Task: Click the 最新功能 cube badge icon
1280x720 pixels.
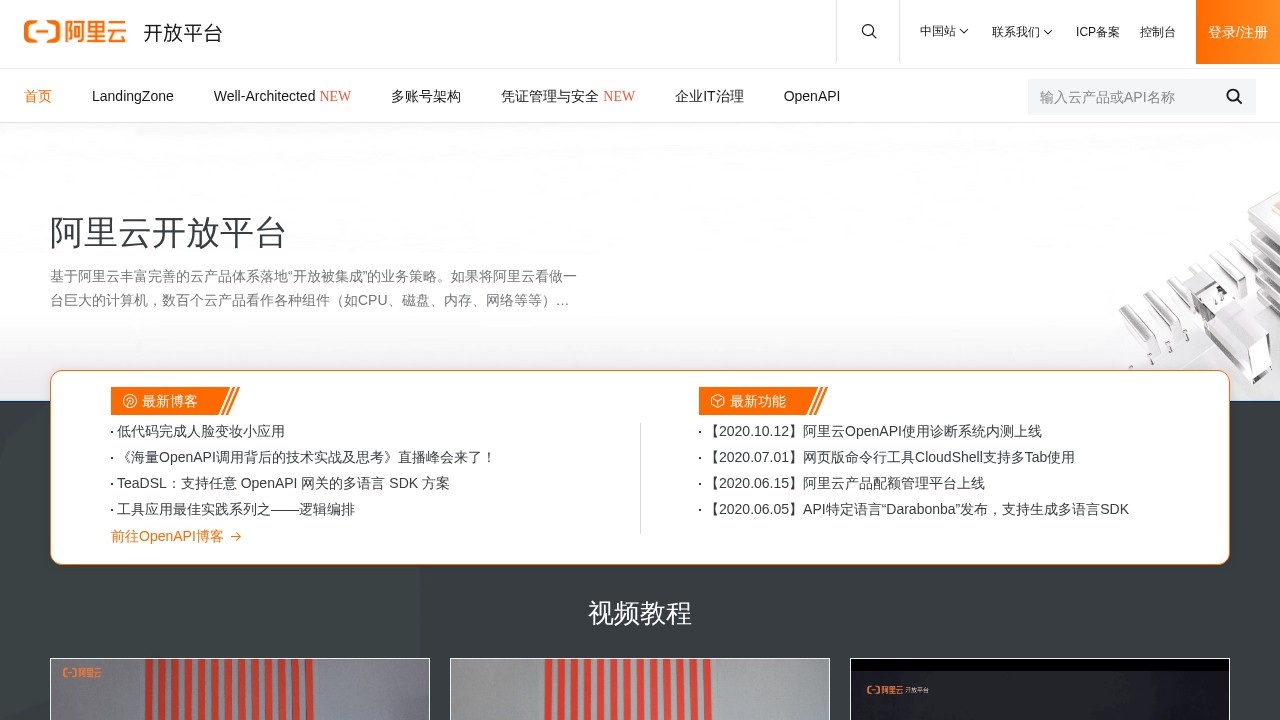Action: 718,401
